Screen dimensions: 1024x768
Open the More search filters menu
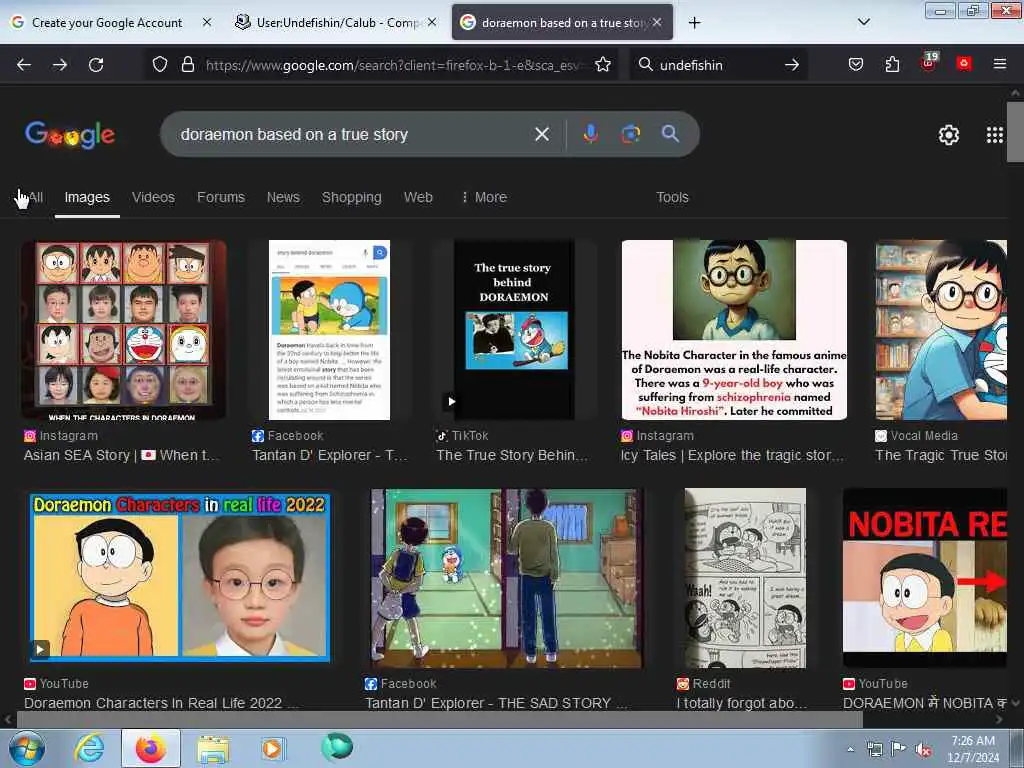coord(484,197)
